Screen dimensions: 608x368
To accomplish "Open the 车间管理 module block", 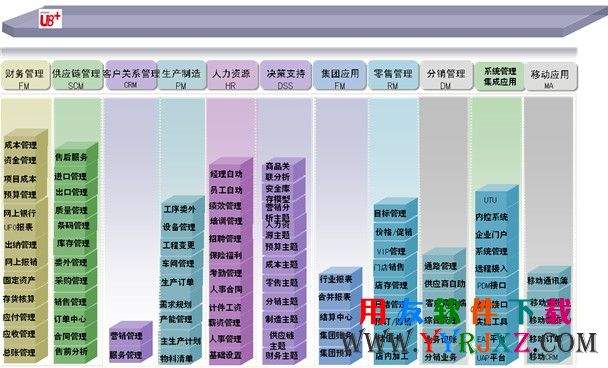I will [x=178, y=264].
